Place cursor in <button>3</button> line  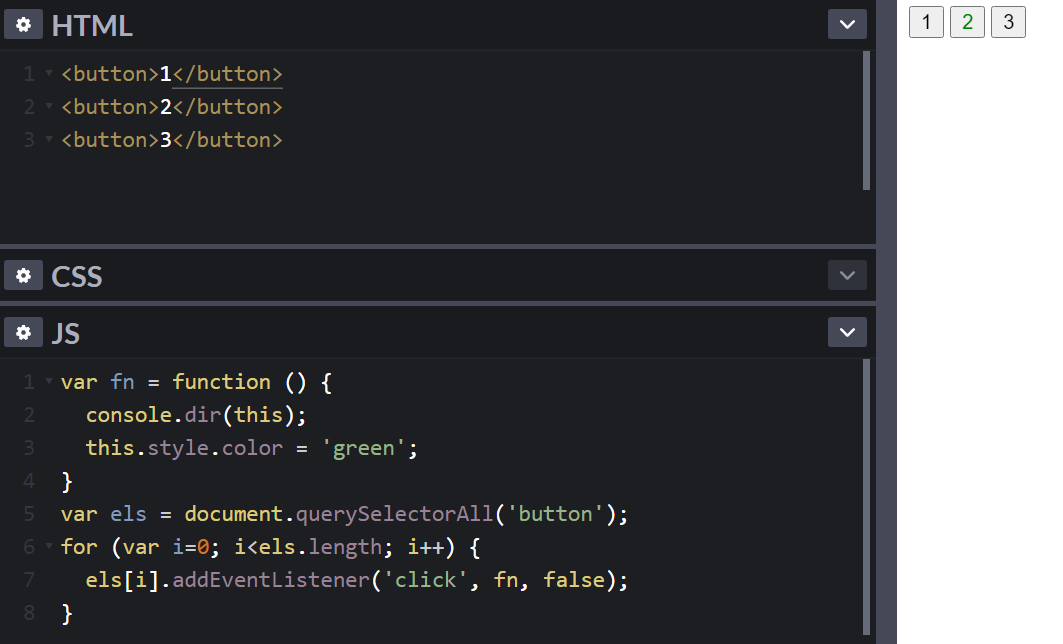pos(172,140)
